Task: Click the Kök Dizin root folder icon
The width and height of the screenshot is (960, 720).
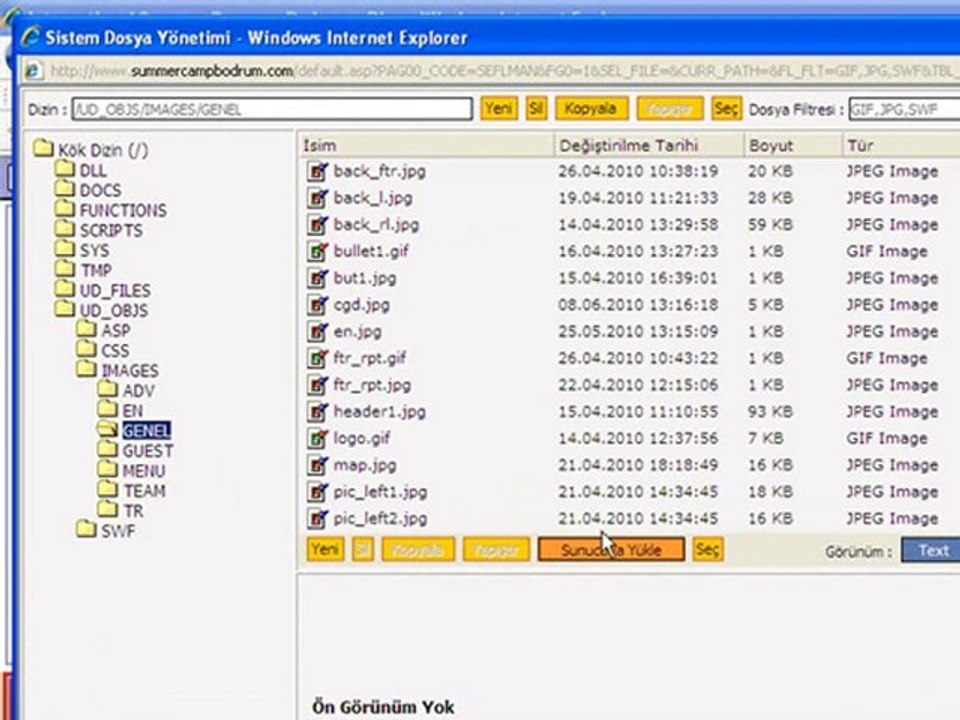Action: tap(43, 148)
